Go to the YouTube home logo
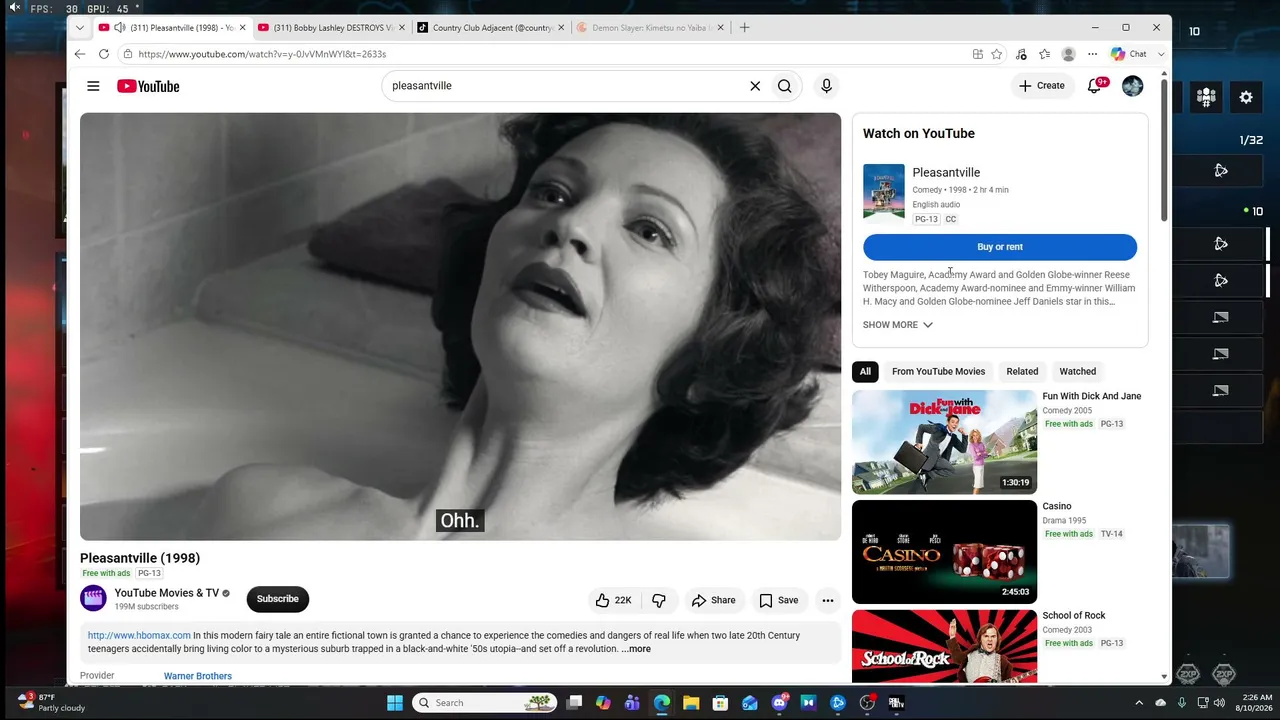1280x720 pixels. [x=148, y=86]
